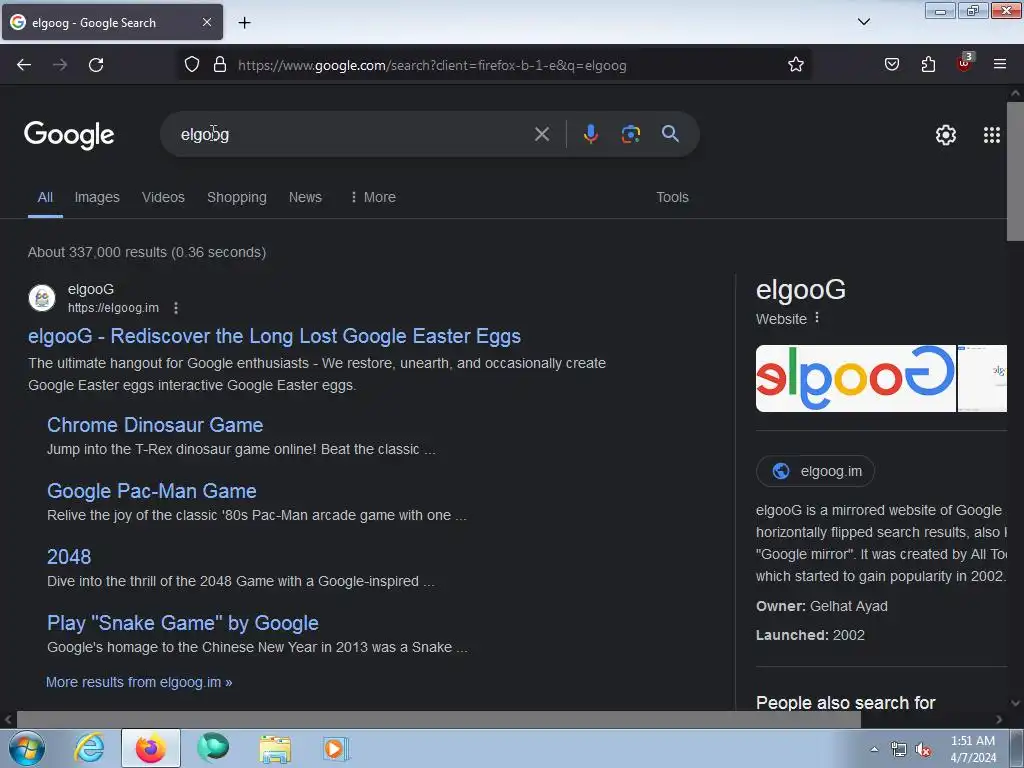Open the elgooG site favicon in result
The image size is (1024, 768).
click(x=42, y=298)
